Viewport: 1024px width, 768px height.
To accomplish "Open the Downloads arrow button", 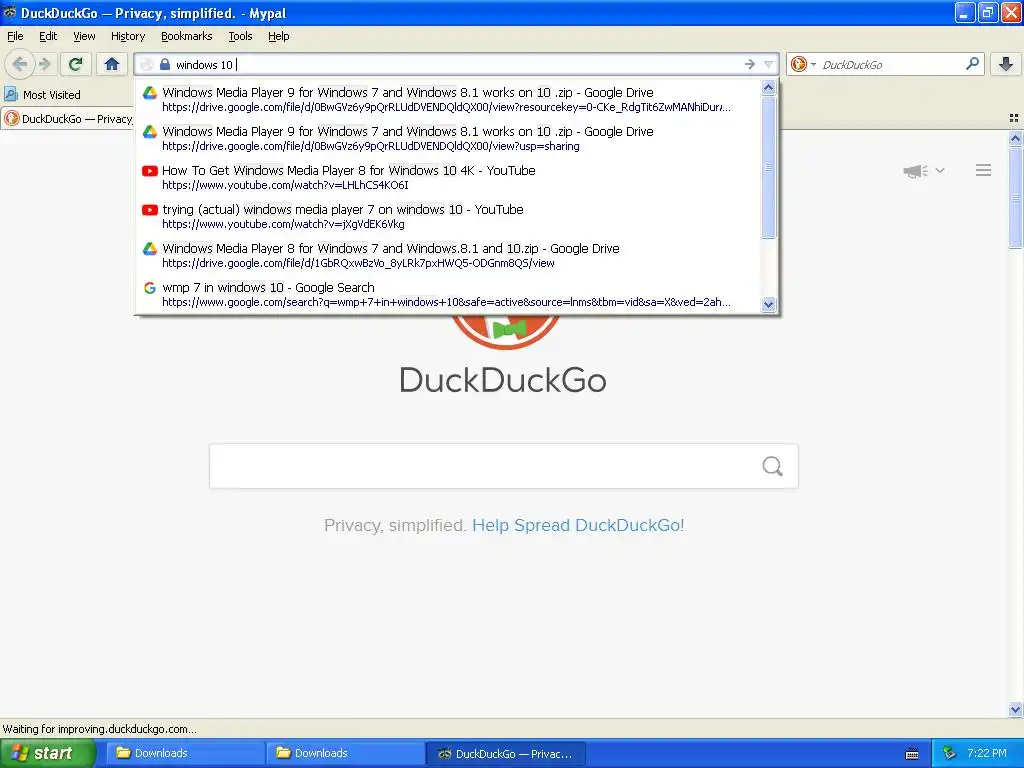I will (x=1006, y=64).
